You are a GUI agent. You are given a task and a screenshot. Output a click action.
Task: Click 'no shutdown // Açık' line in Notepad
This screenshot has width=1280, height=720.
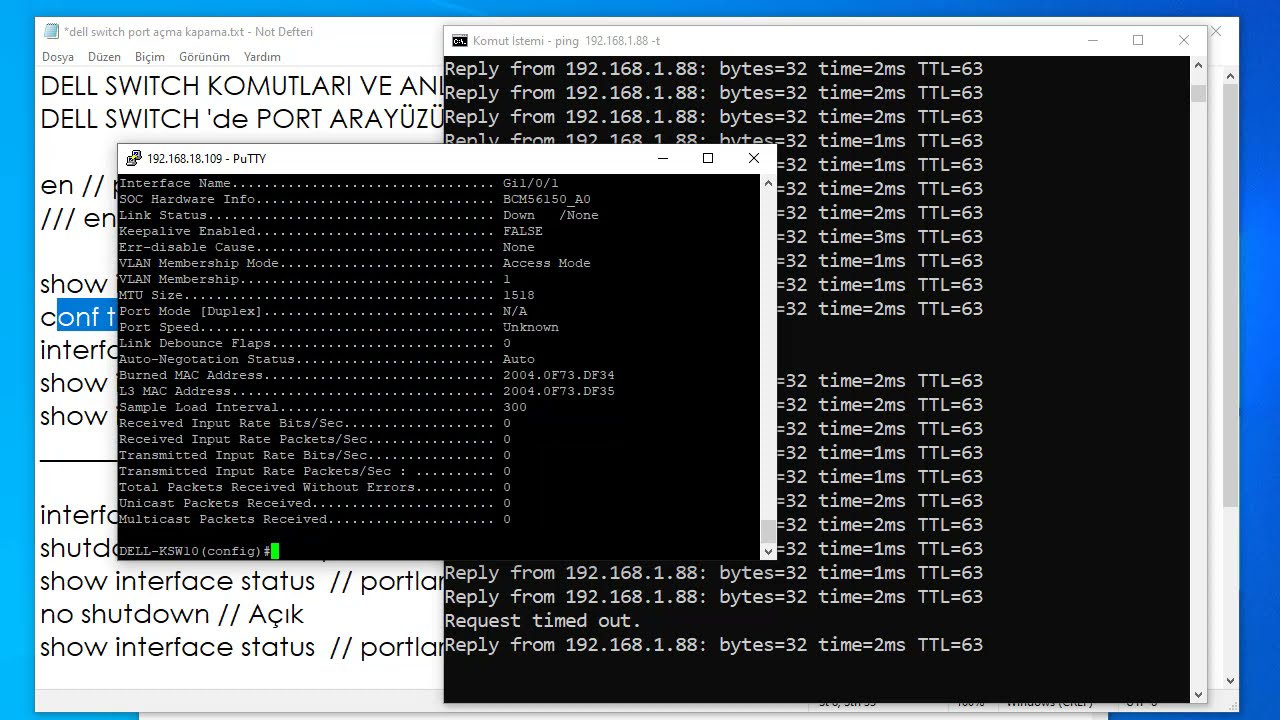pos(172,614)
